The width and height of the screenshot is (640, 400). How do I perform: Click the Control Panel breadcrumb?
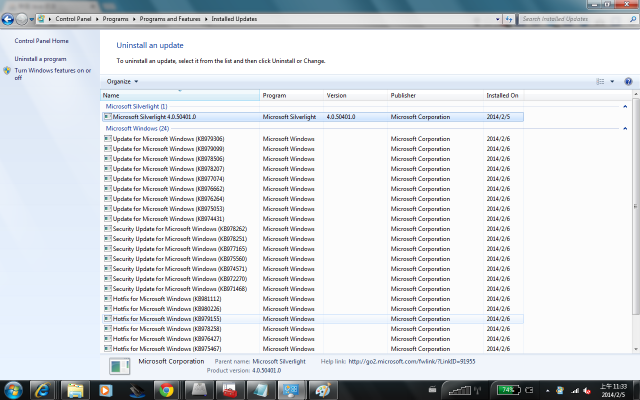[73, 19]
